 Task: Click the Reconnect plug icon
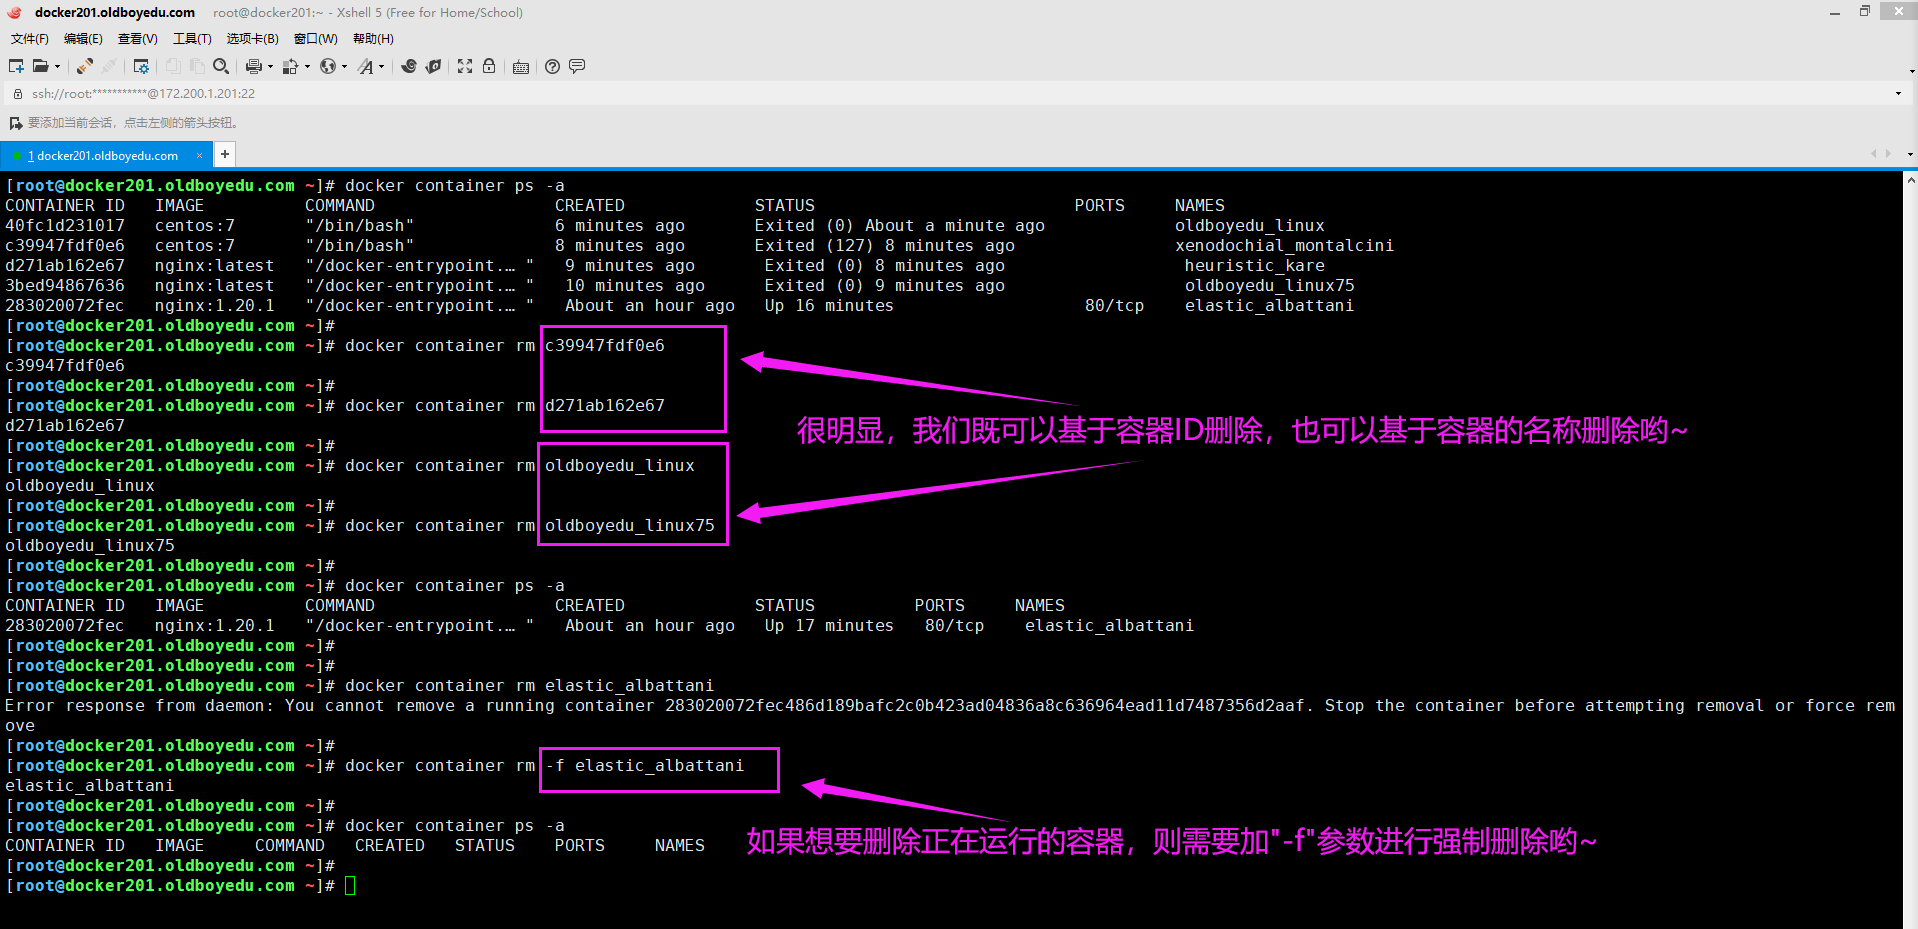click(x=85, y=66)
